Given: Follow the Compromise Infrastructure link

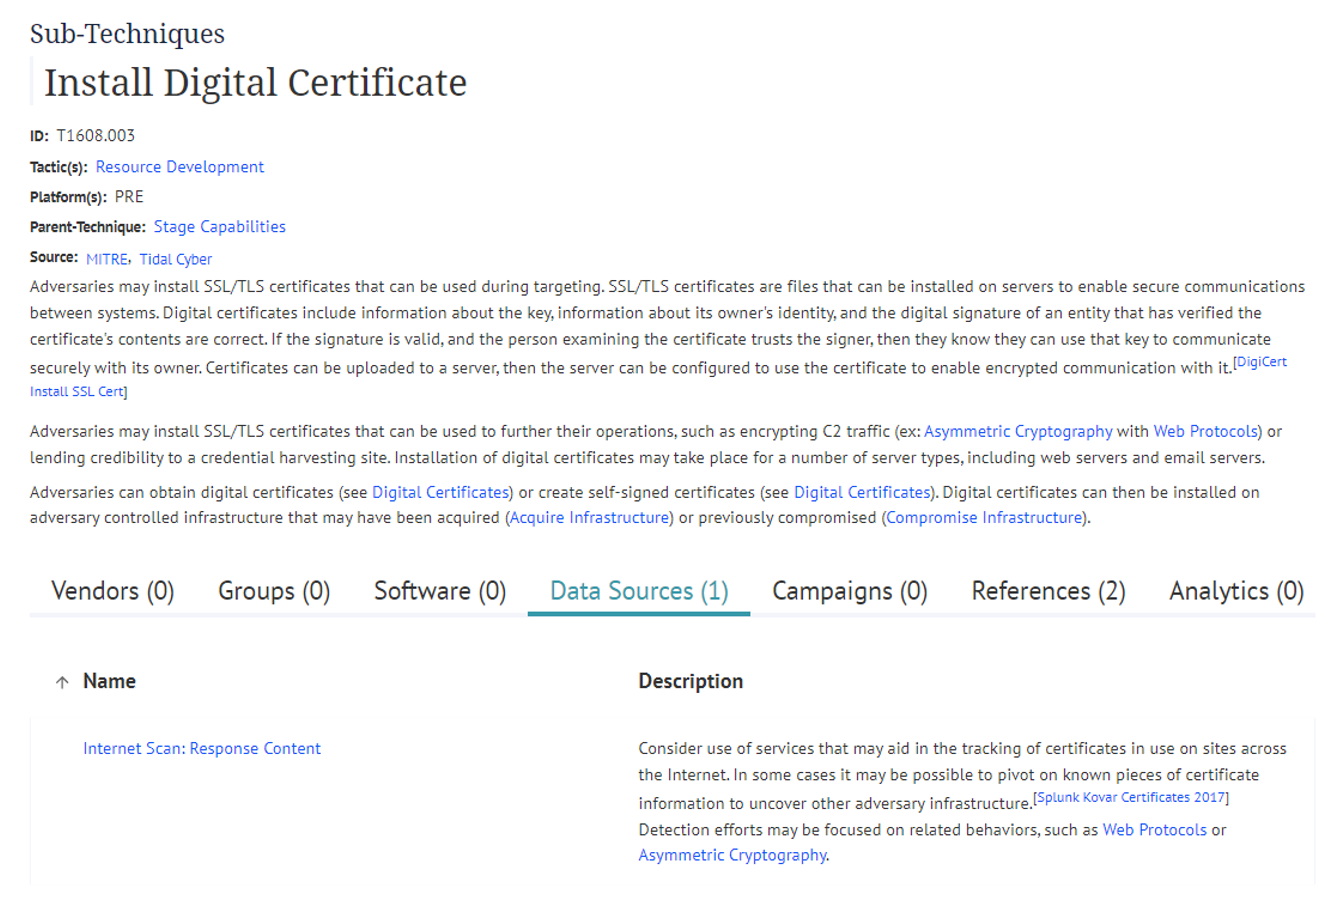Looking at the screenshot, I should [984, 517].
